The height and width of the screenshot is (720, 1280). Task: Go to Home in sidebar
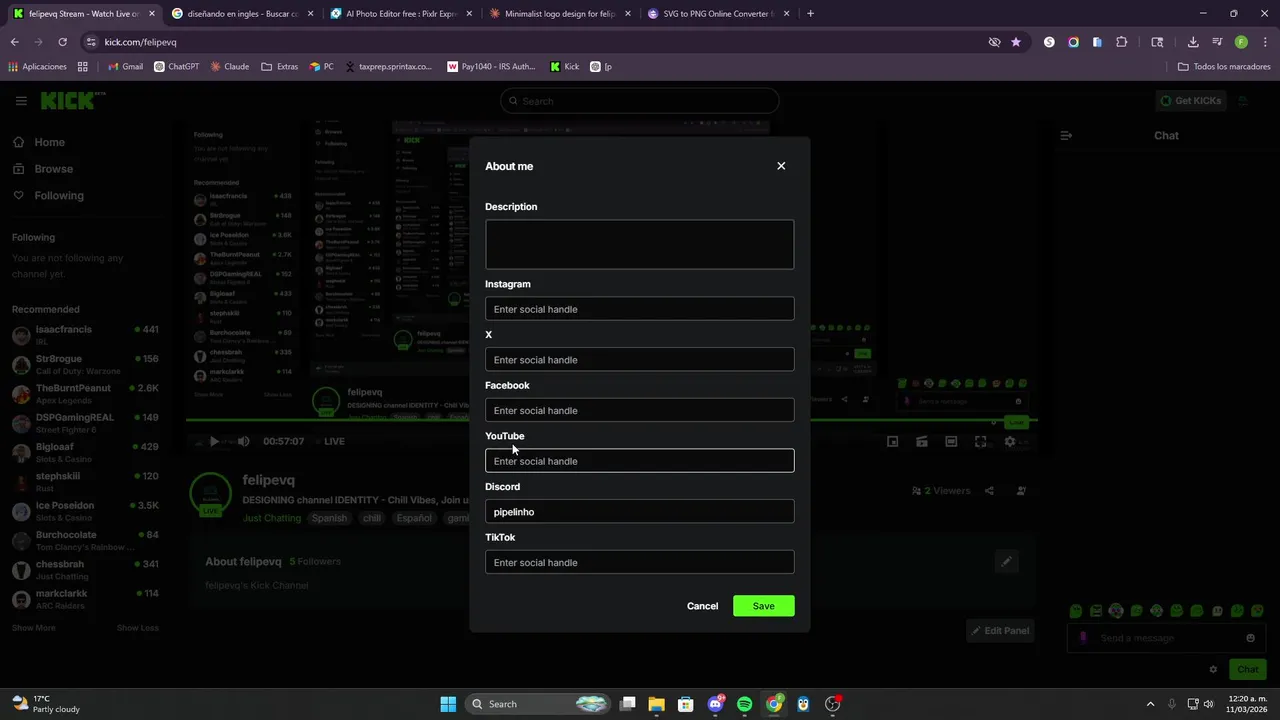click(39, 142)
